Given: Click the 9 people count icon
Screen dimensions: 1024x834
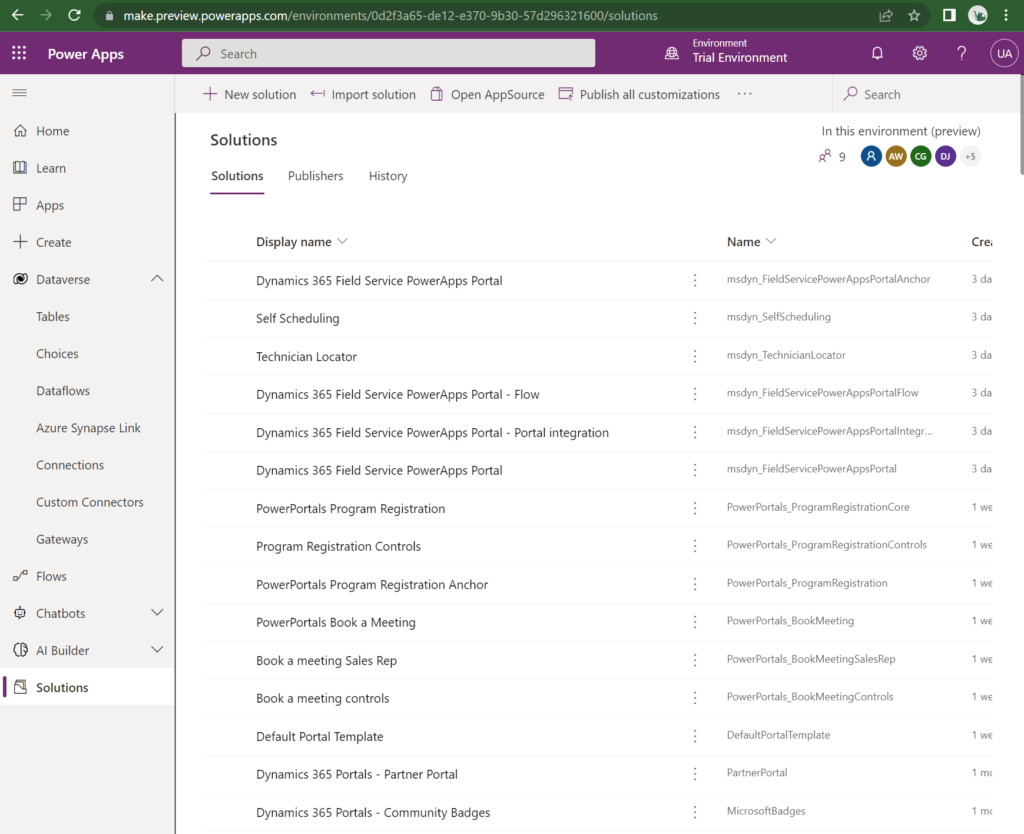Looking at the screenshot, I should [x=825, y=156].
